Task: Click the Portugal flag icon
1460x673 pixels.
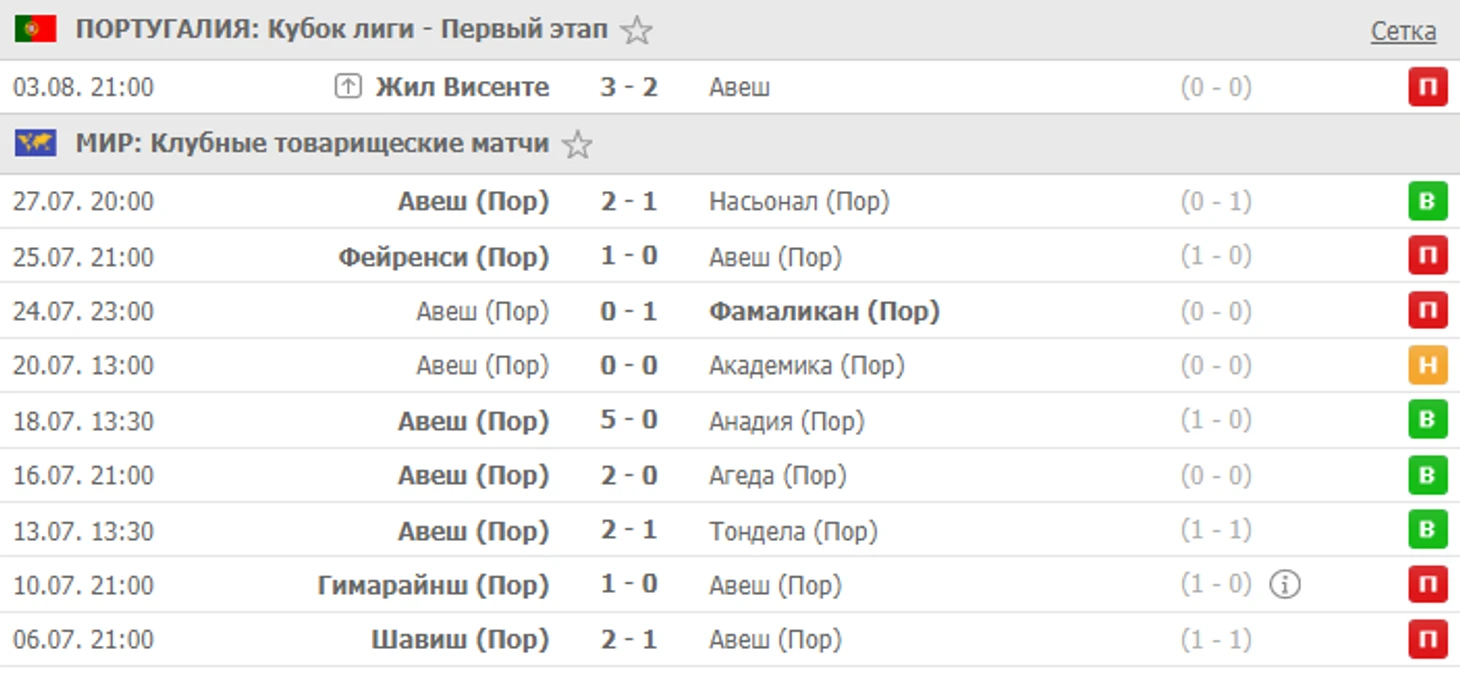Action: click(35, 29)
